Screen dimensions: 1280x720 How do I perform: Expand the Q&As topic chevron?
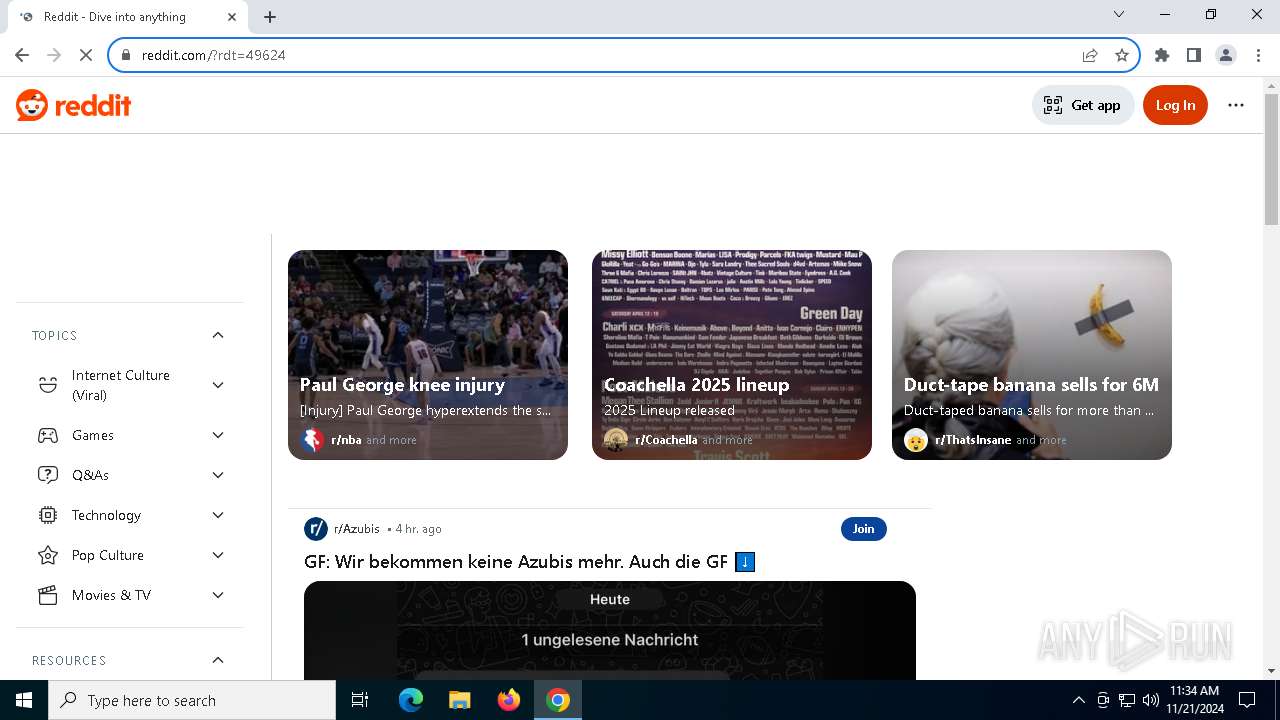218,475
